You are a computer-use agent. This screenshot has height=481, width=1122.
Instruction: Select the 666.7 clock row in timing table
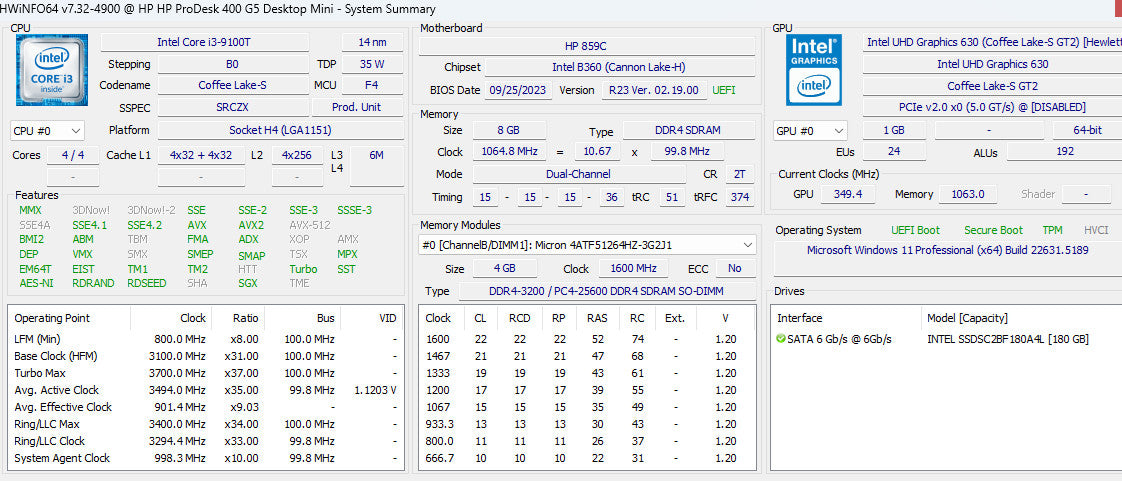pos(586,458)
